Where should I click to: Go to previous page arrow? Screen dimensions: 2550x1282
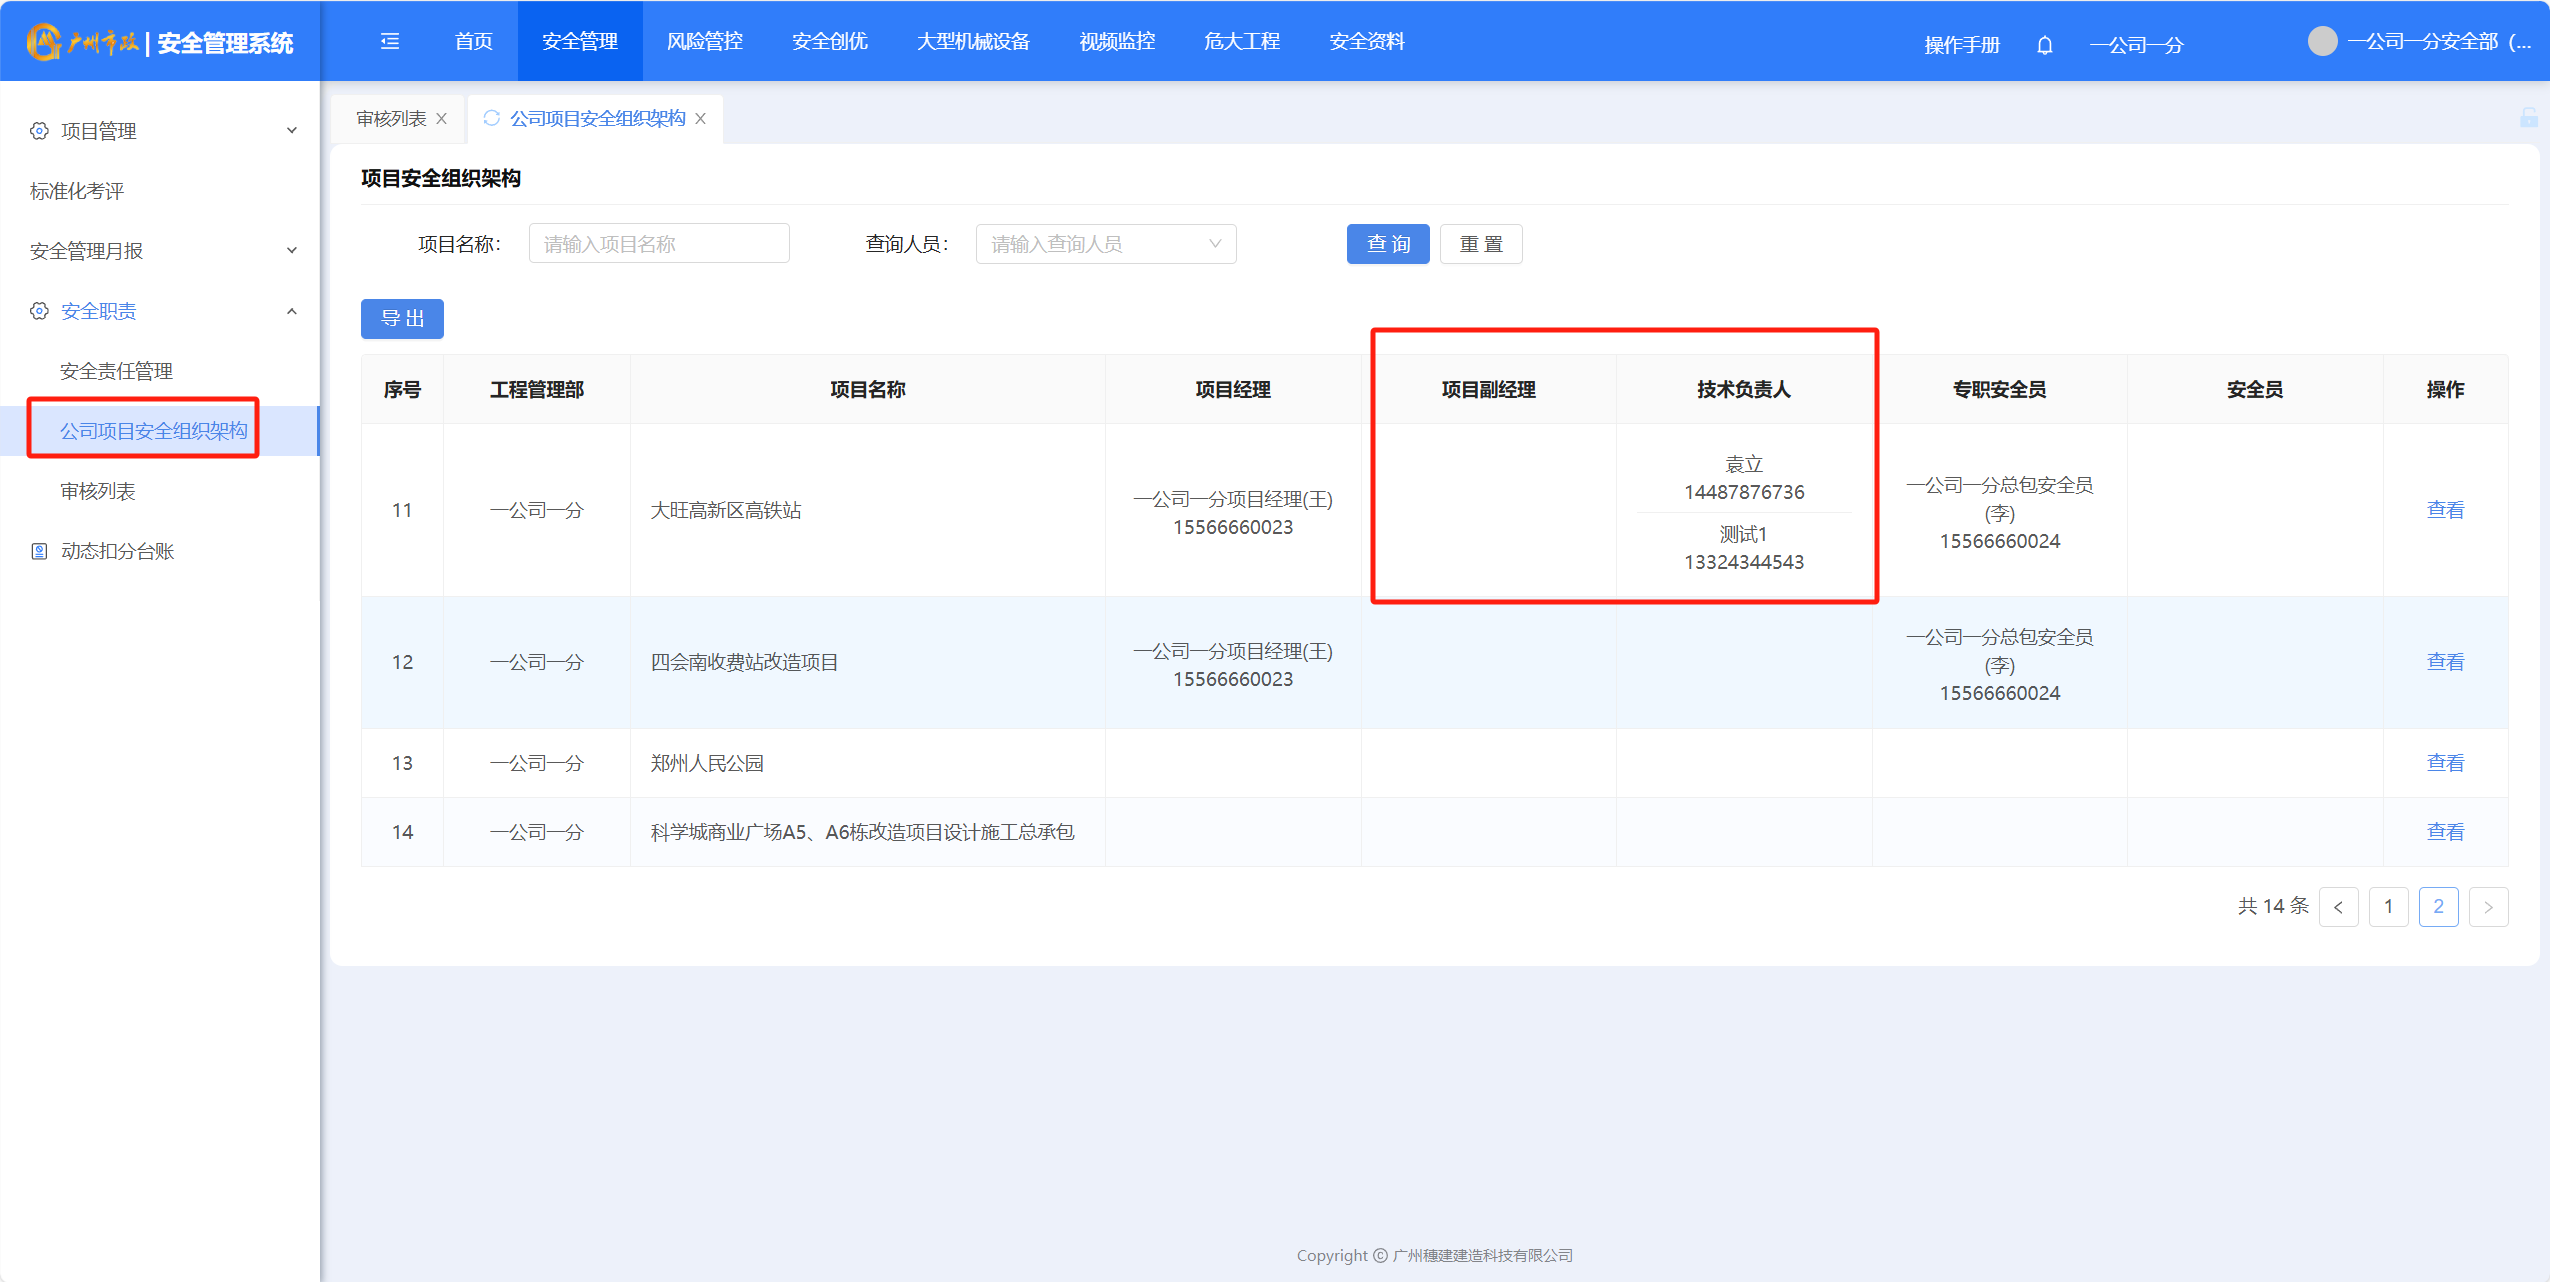(2338, 907)
